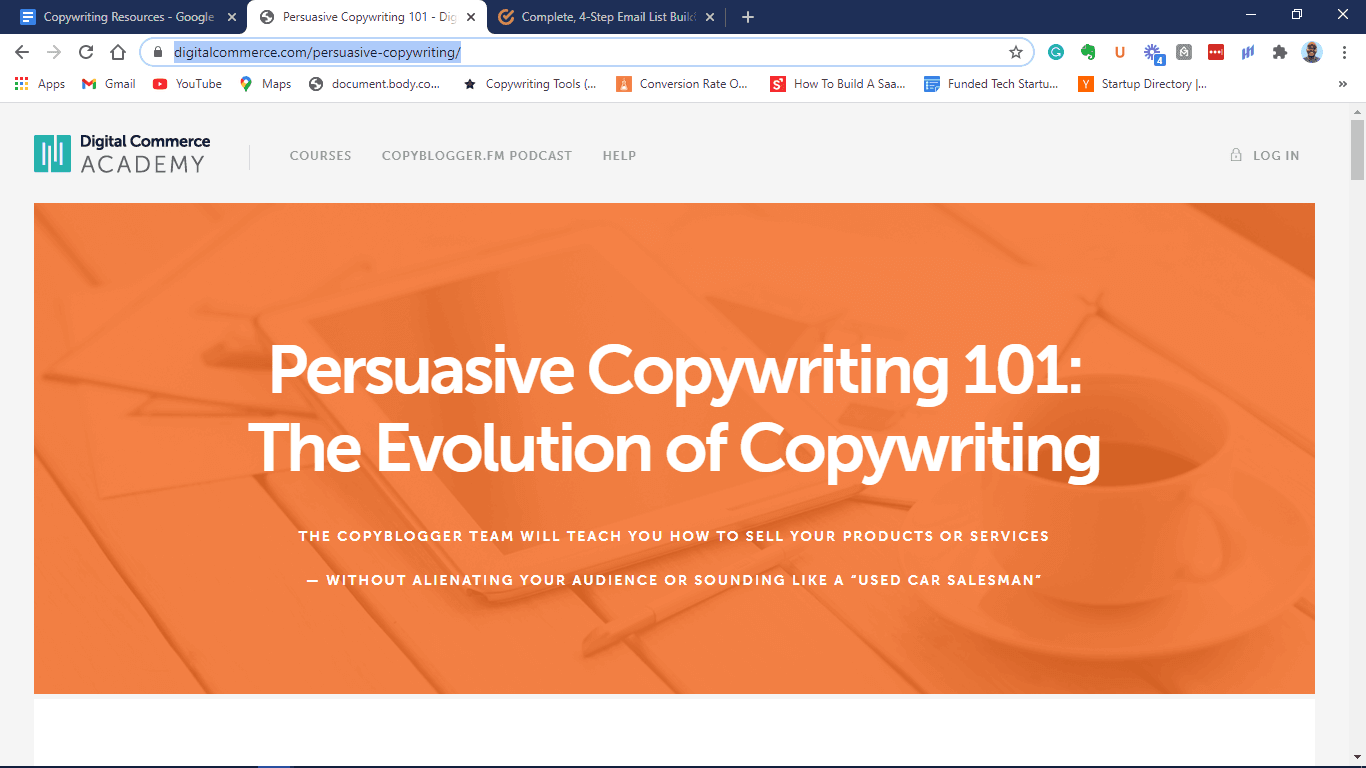1366x768 pixels.
Task: Bookmark this page with the star icon
Action: click(x=1016, y=52)
